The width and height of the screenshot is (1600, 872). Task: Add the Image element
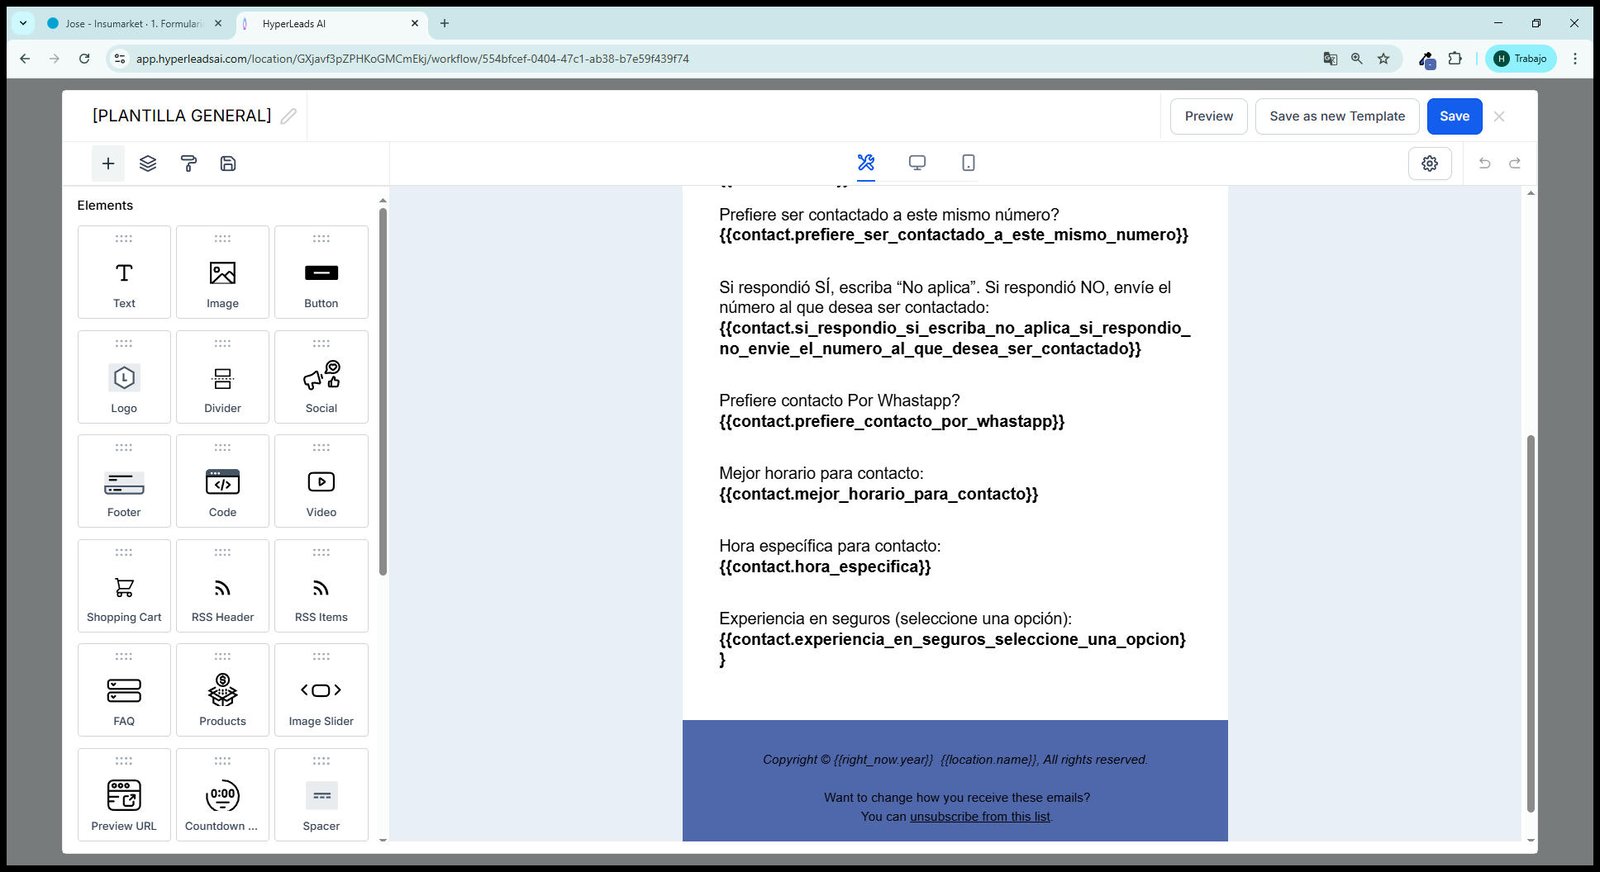[222, 272]
